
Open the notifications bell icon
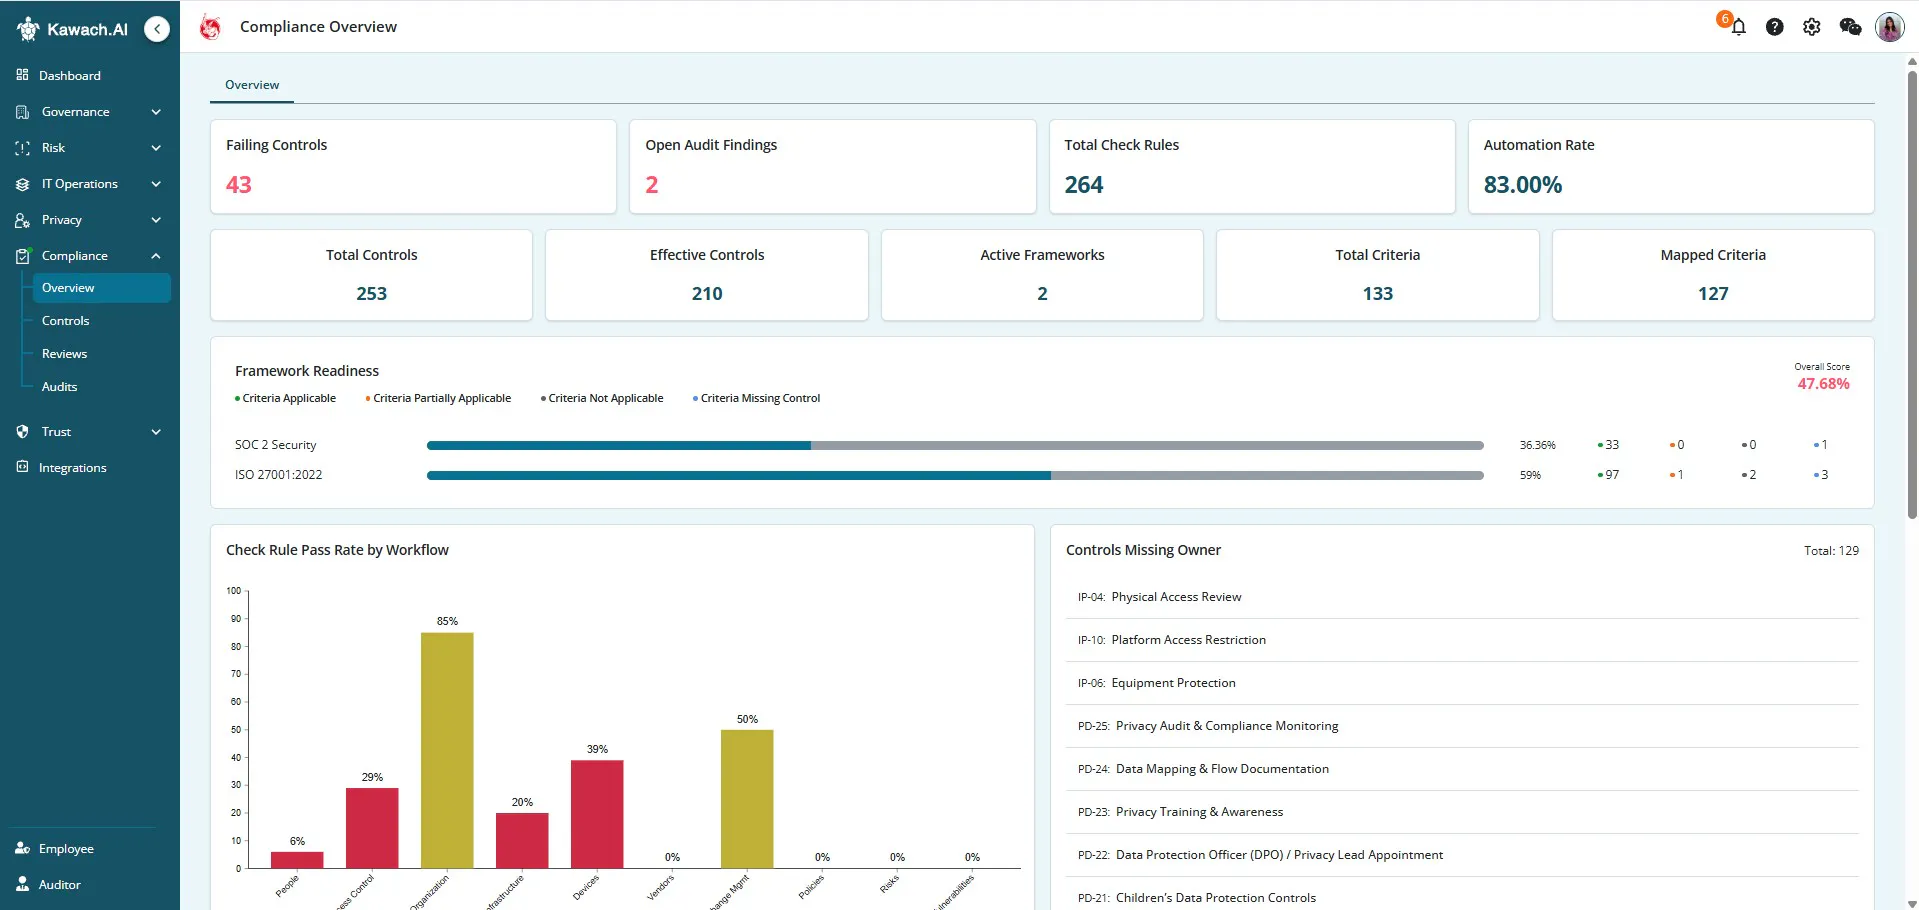(1738, 27)
